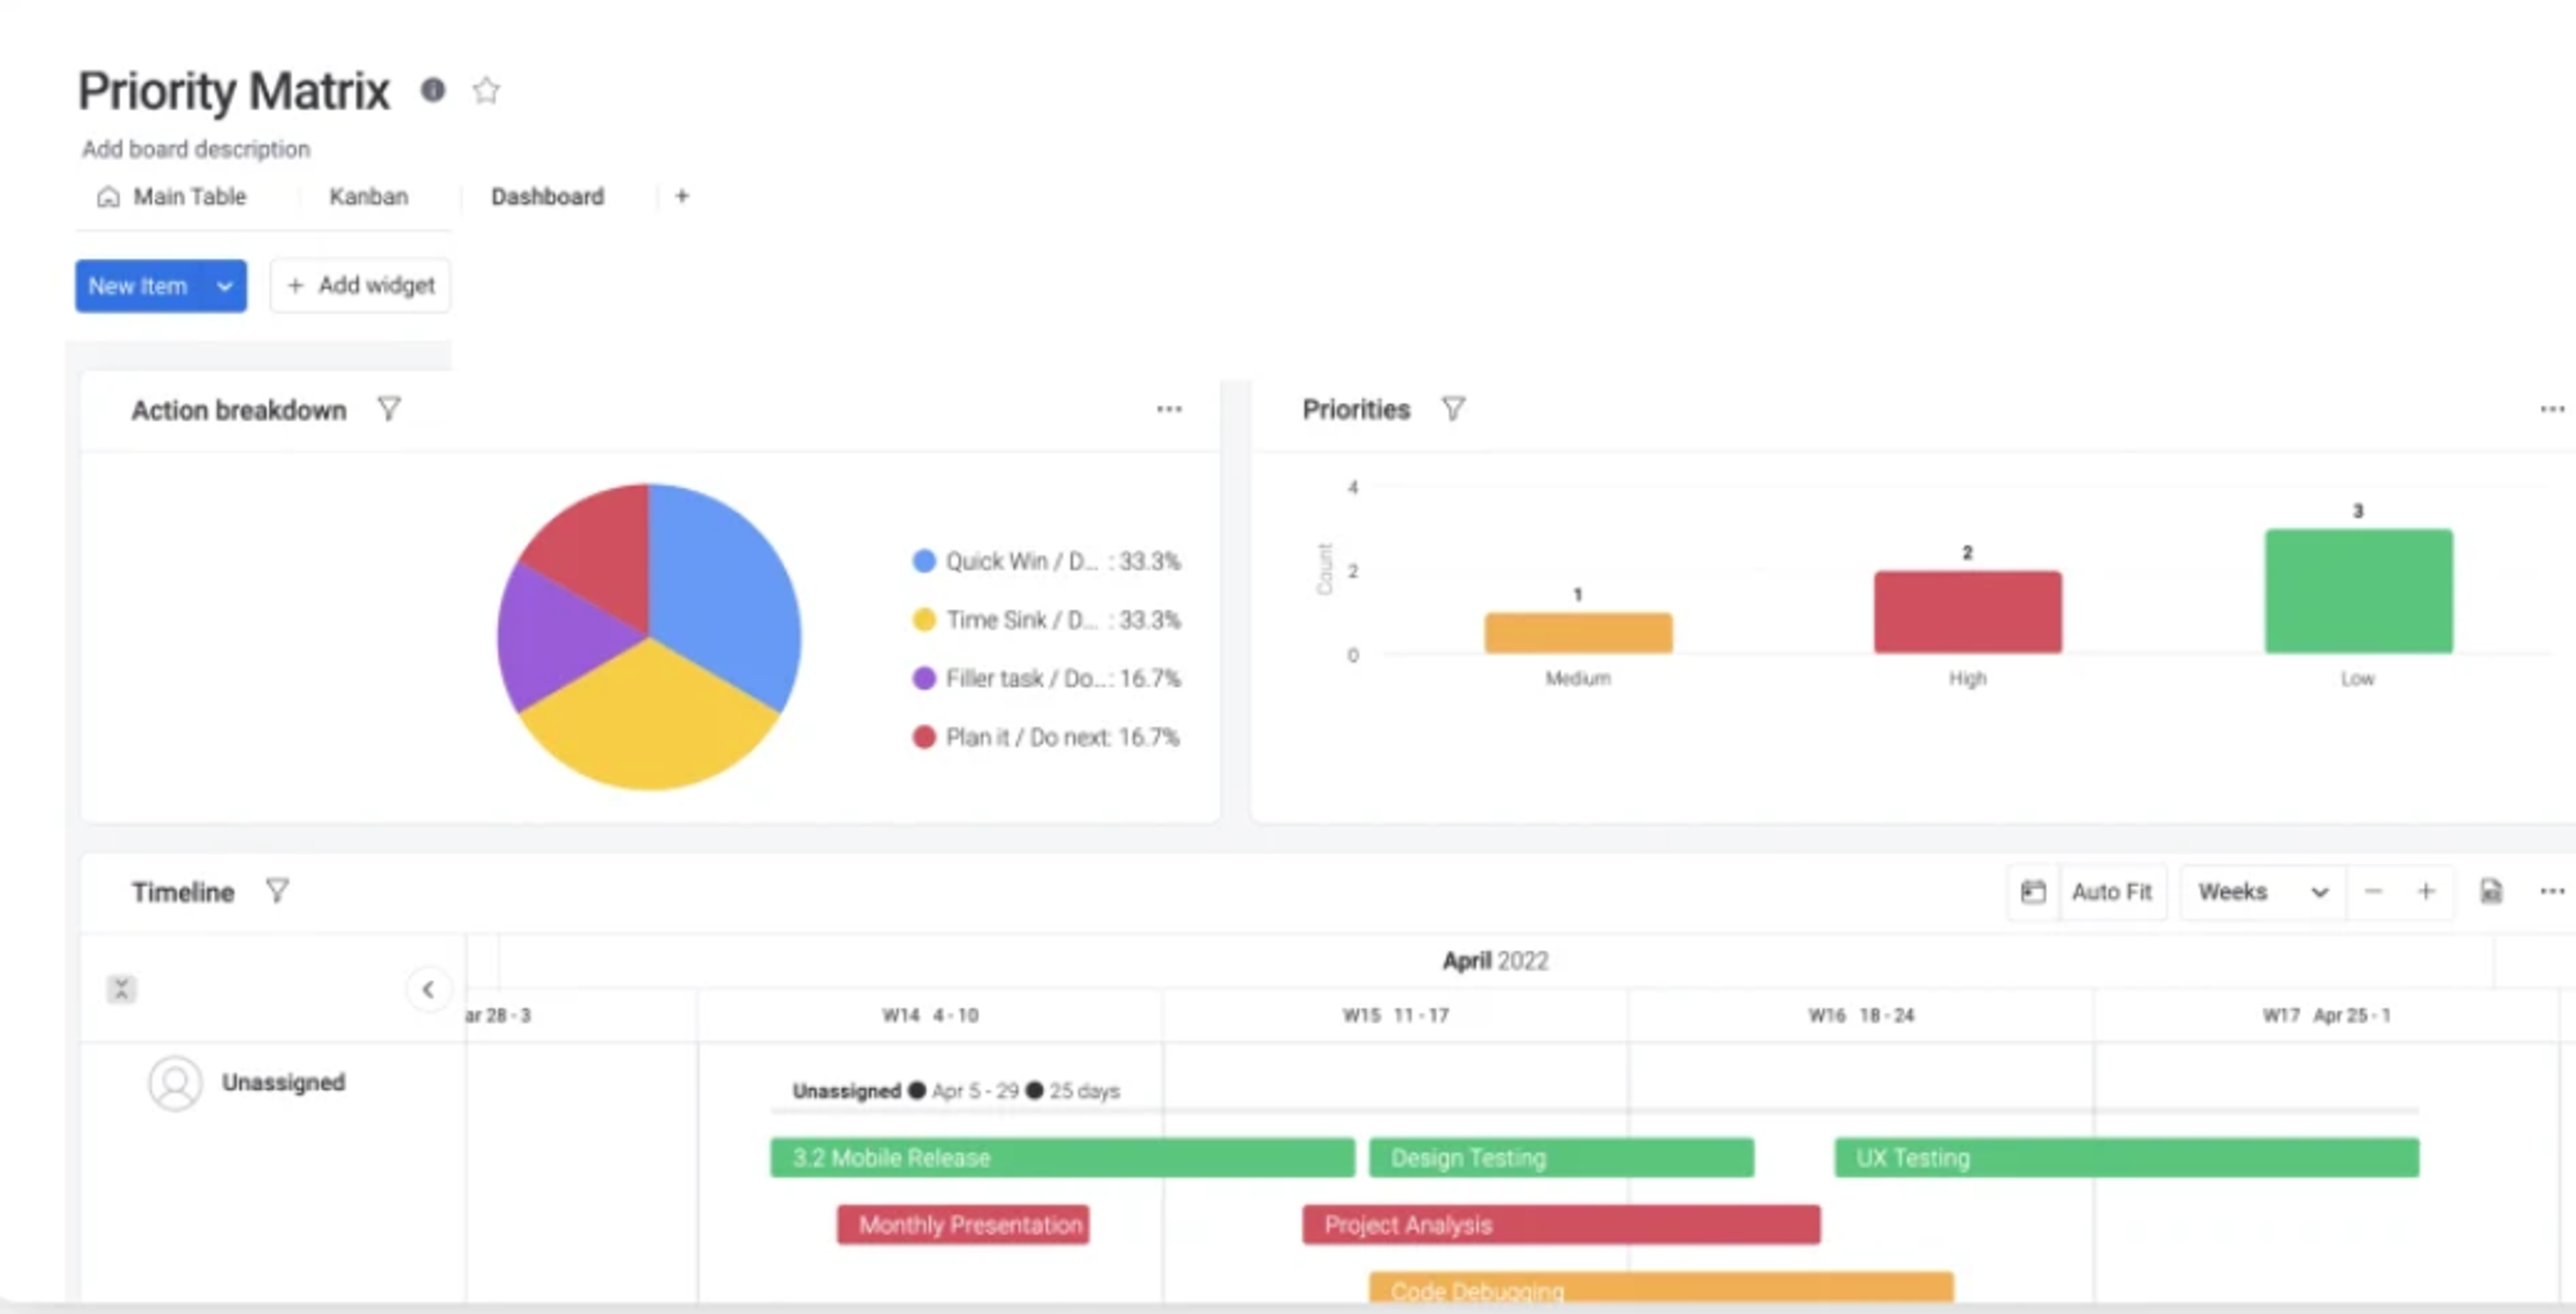Open filter for Timeline widget
The width and height of the screenshot is (2576, 1314).
pos(277,891)
